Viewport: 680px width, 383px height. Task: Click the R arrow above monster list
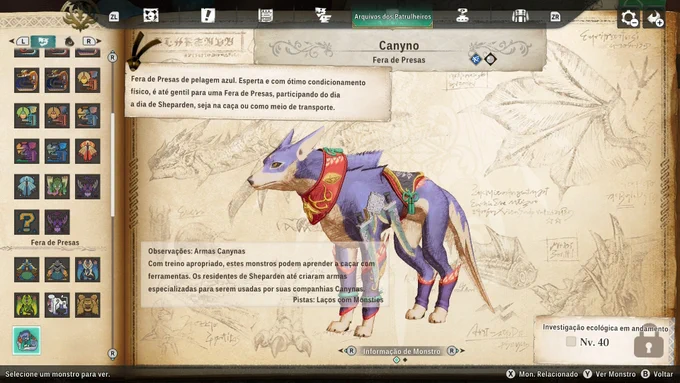click(92, 42)
